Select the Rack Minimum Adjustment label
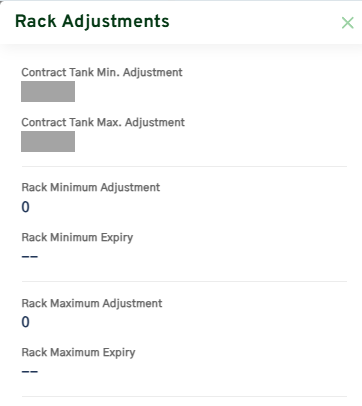Image resolution: width=362 pixels, height=406 pixels. 91,187
